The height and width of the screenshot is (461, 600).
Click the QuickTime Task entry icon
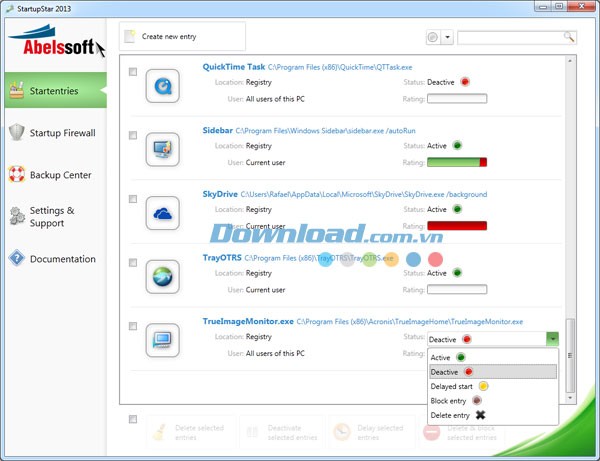(162, 86)
